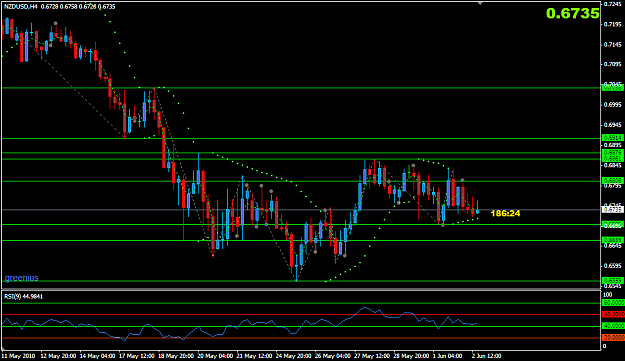Click the 0.7095 price scale label

tap(613, 64)
